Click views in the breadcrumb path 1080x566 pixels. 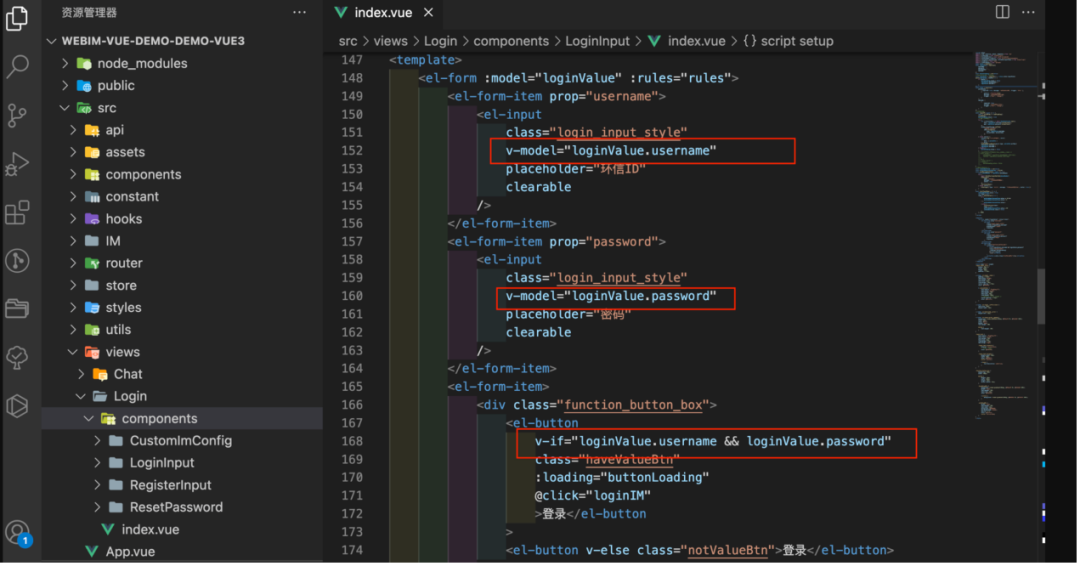tap(391, 41)
